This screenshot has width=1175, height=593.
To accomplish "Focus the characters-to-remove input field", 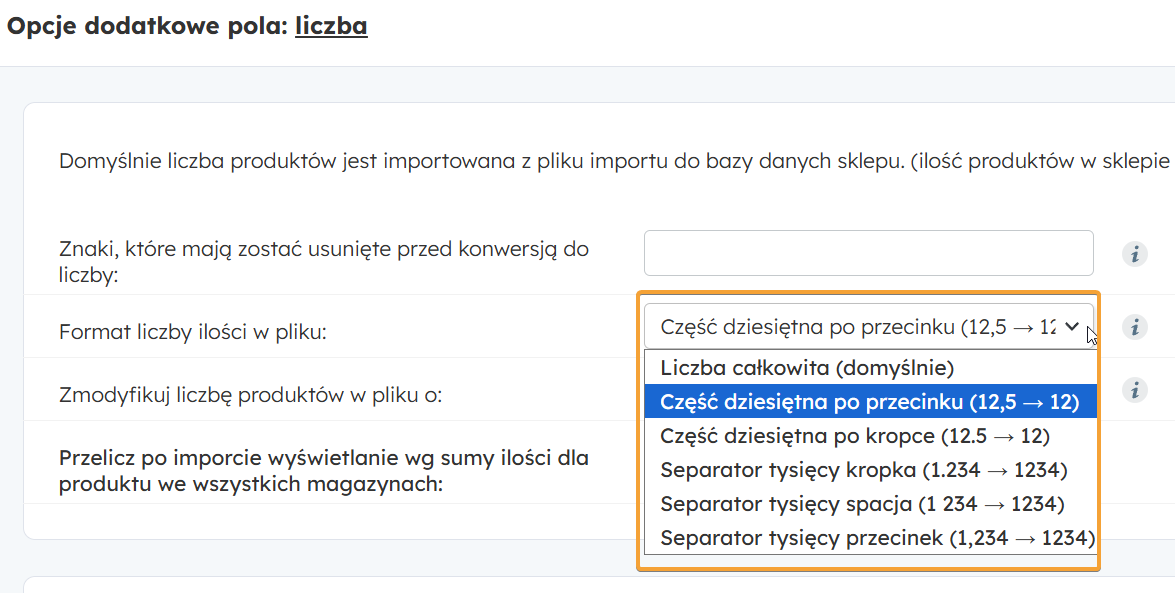I will [x=869, y=253].
